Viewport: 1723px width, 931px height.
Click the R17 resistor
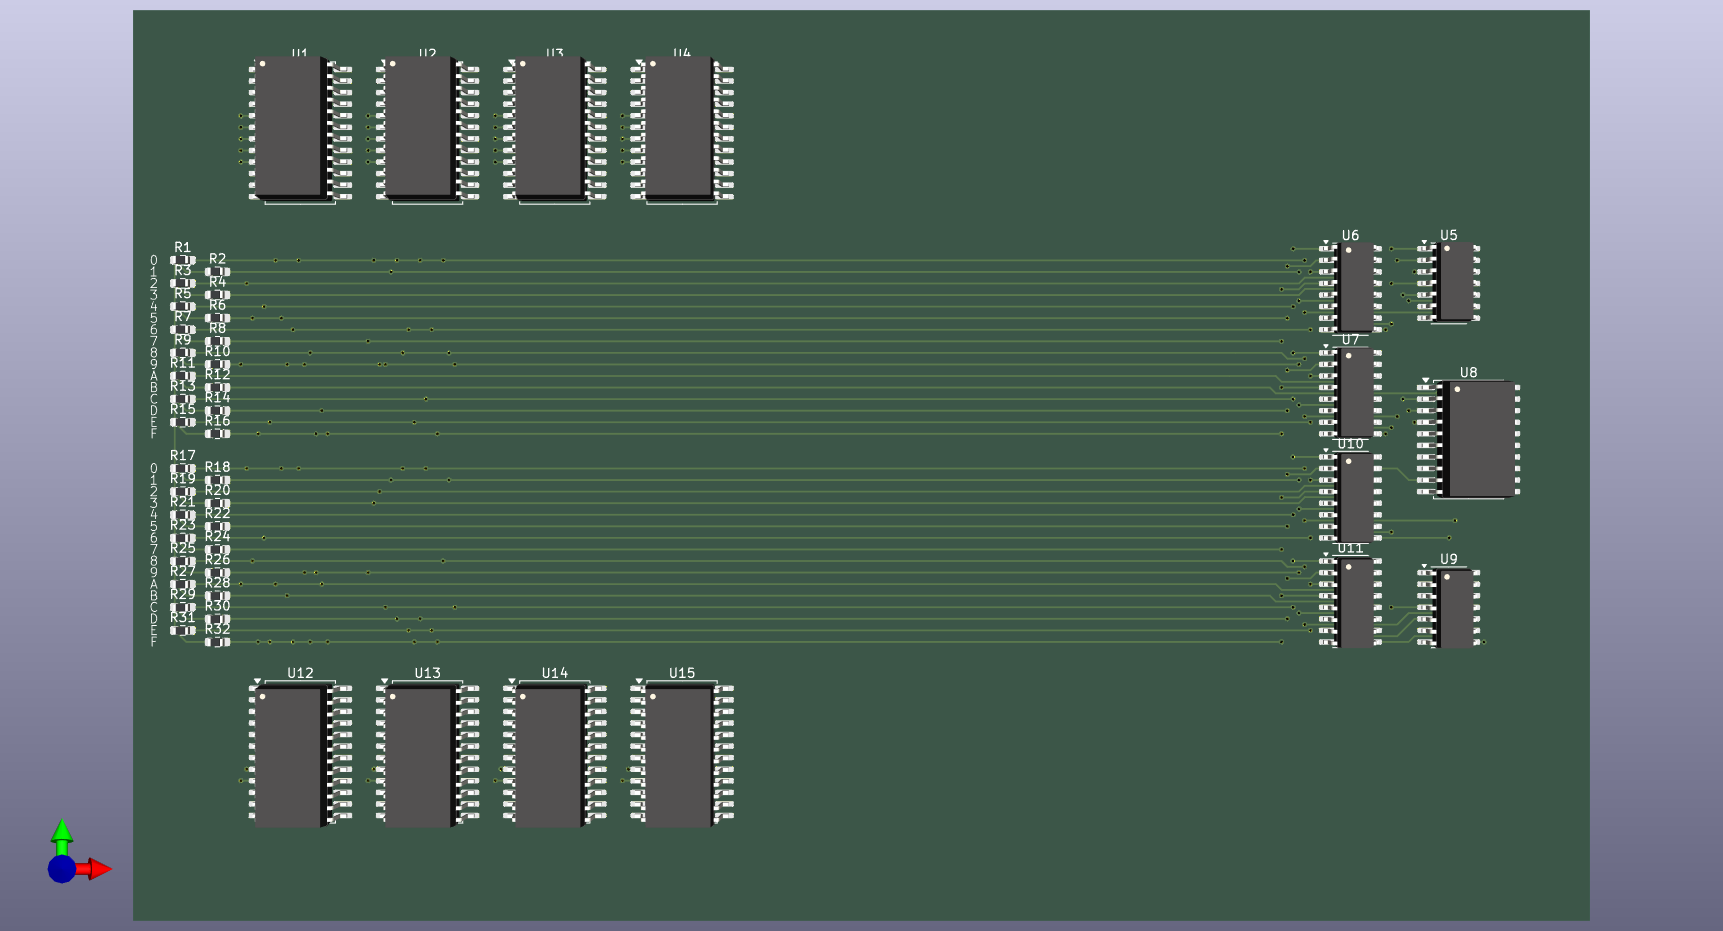[182, 468]
